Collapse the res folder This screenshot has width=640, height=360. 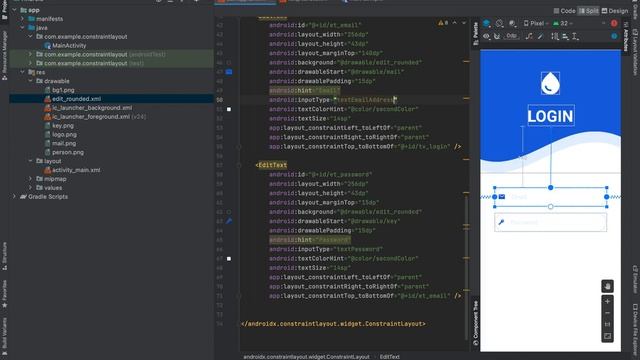pos(22,72)
